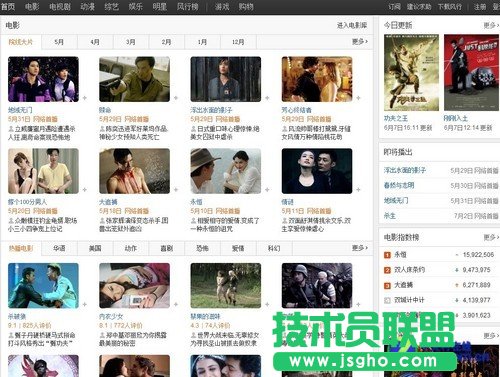The image size is (500, 377).
Task: Click person icon before 情谜 description
Action: pyautogui.click(x=285, y=220)
